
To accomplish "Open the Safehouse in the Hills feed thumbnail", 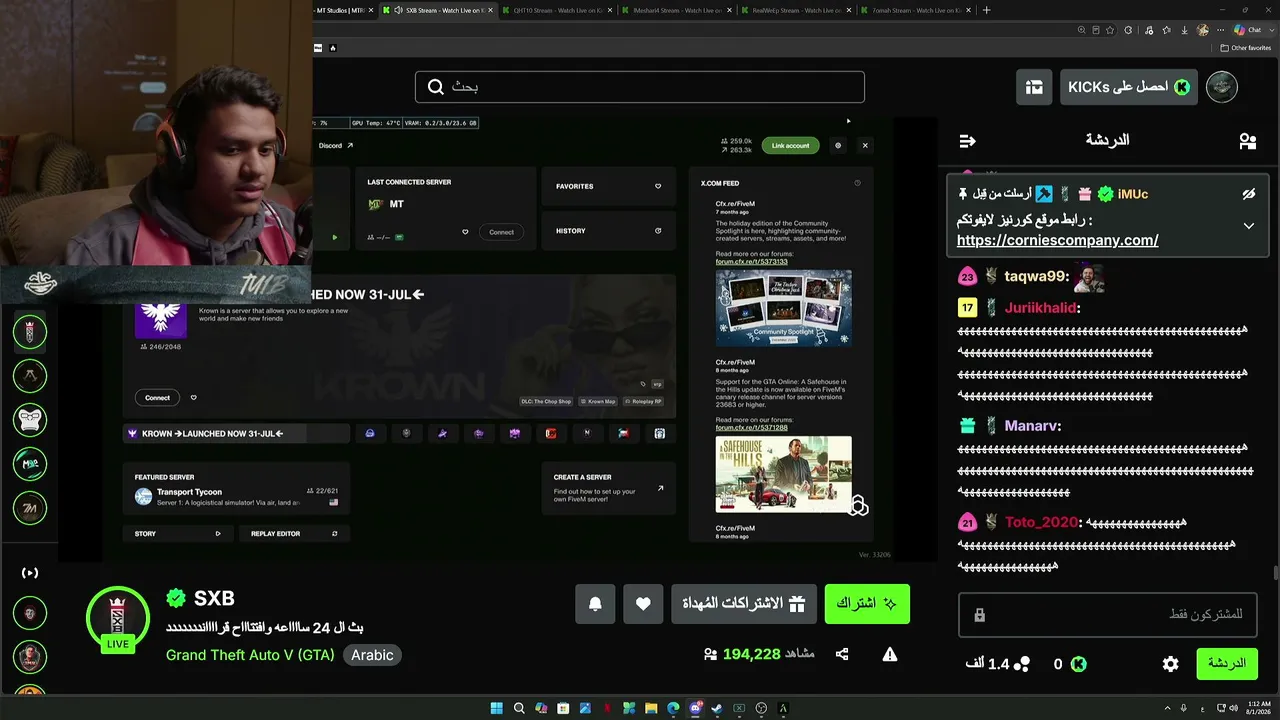I will (x=784, y=474).
